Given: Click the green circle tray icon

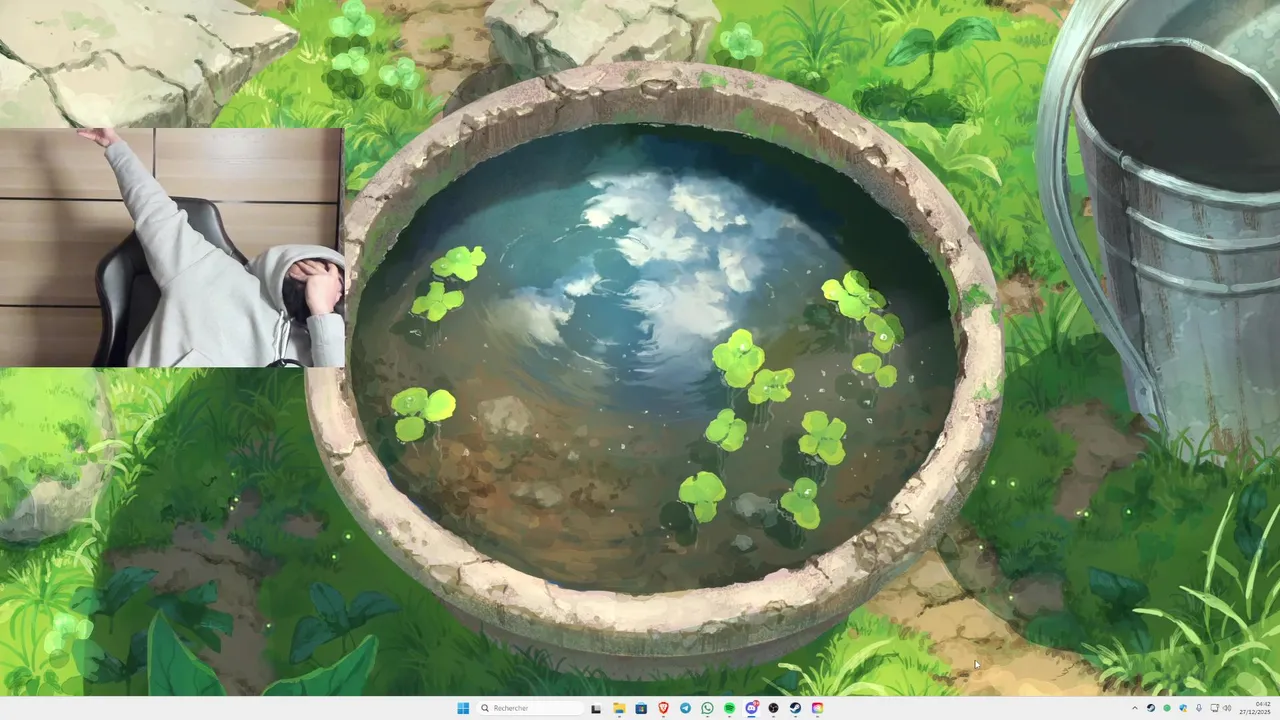Looking at the screenshot, I should (x=1167, y=708).
